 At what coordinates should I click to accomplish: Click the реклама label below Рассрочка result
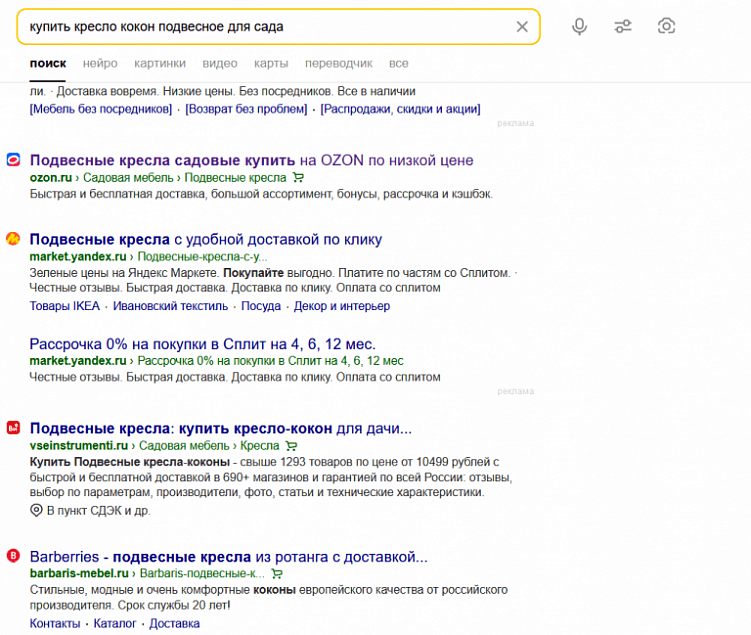(x=515, y=392)
